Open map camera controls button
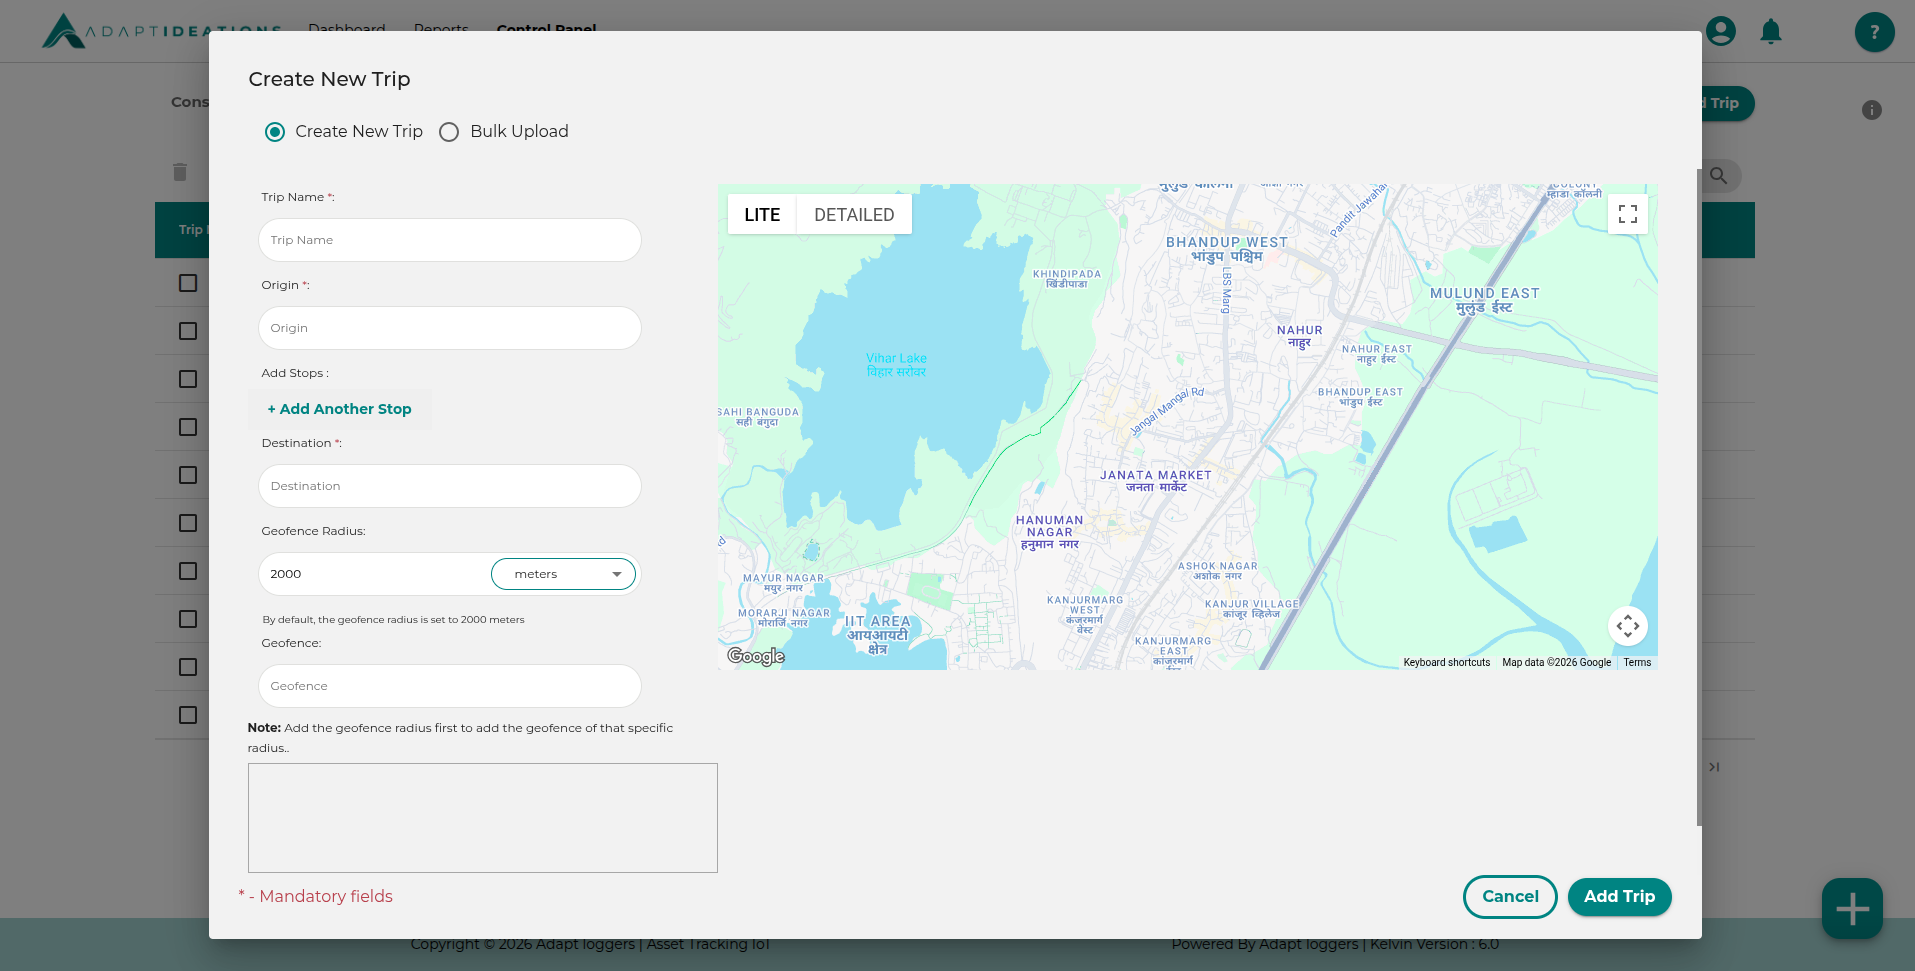This screenshot has height=971, width=1915. click(x=1627, y=626)
